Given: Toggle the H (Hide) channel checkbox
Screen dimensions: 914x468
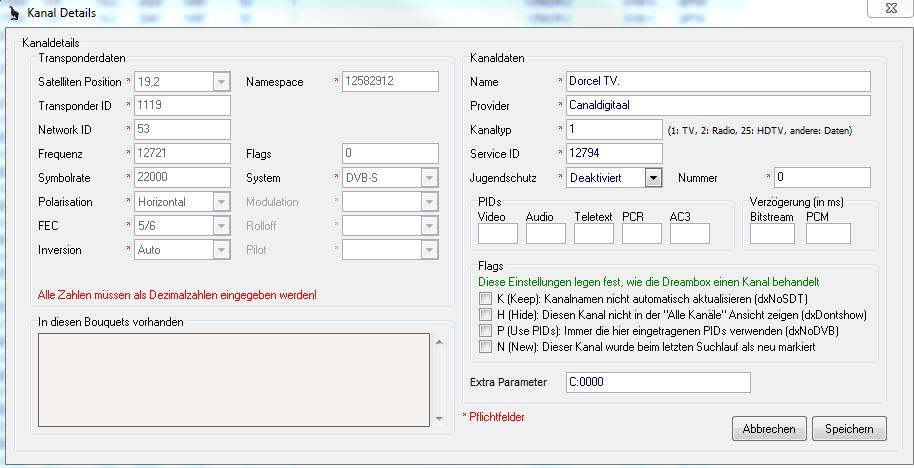Looking at the screenshot, I should pos(485,315).
